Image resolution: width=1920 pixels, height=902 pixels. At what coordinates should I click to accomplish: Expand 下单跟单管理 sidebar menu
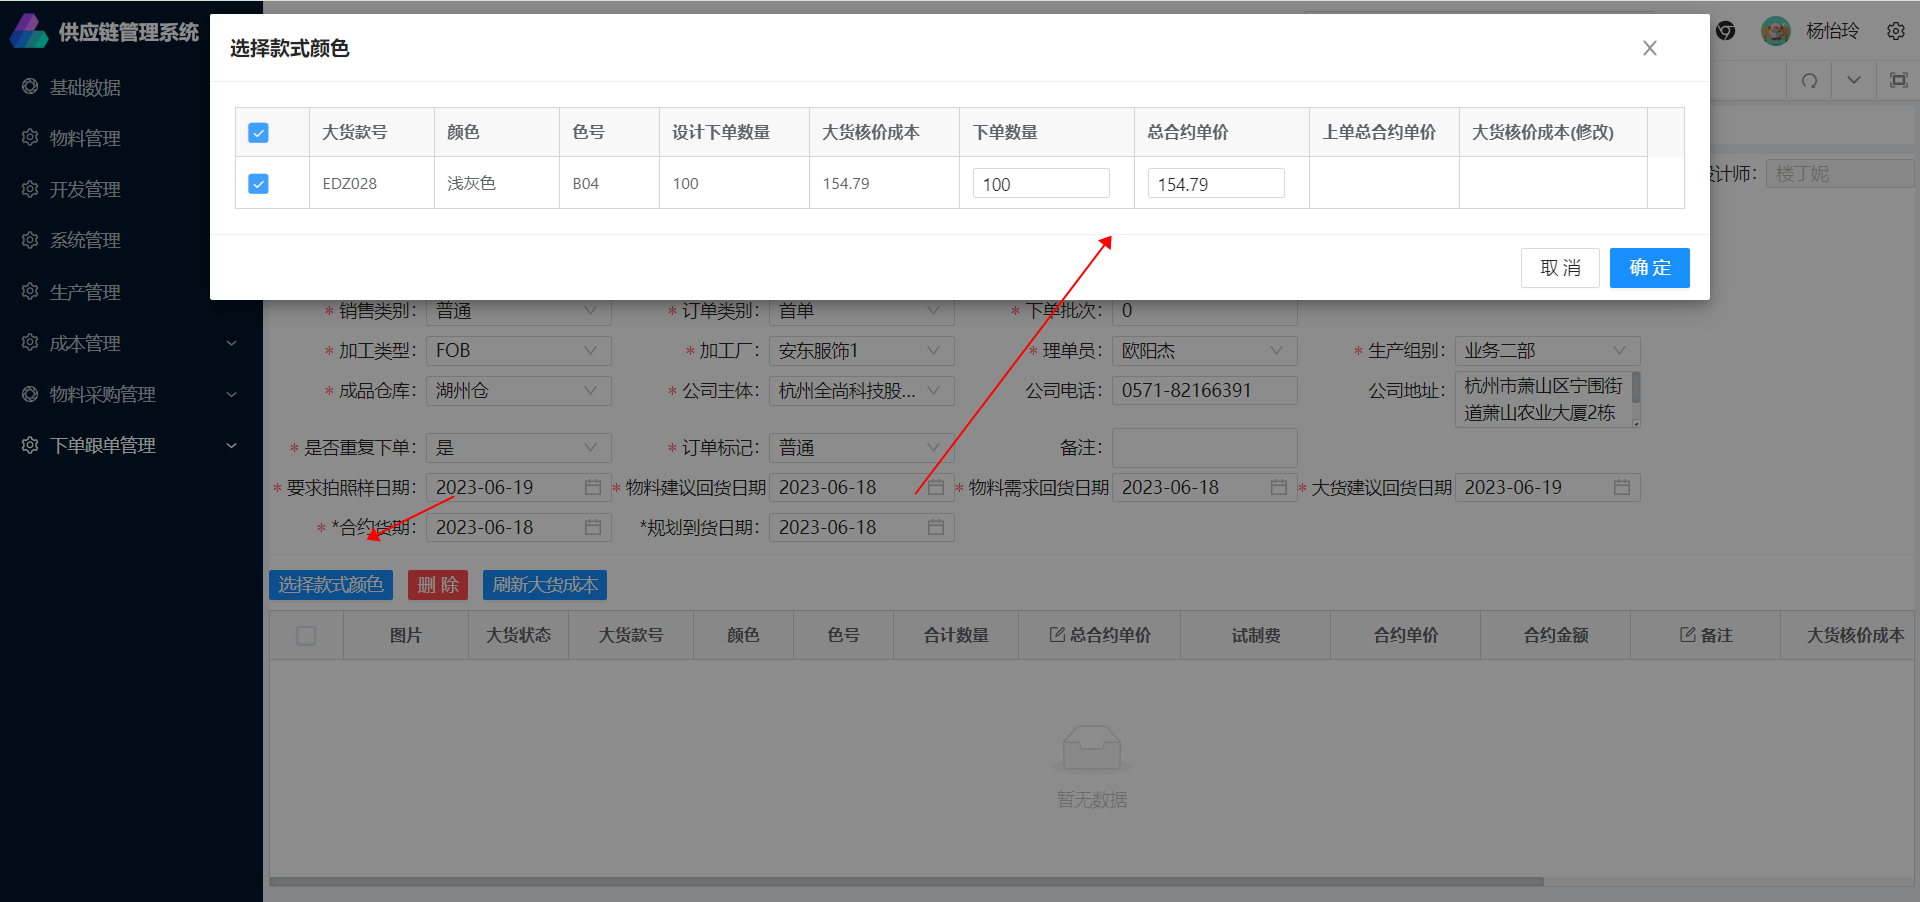point(102,446)
